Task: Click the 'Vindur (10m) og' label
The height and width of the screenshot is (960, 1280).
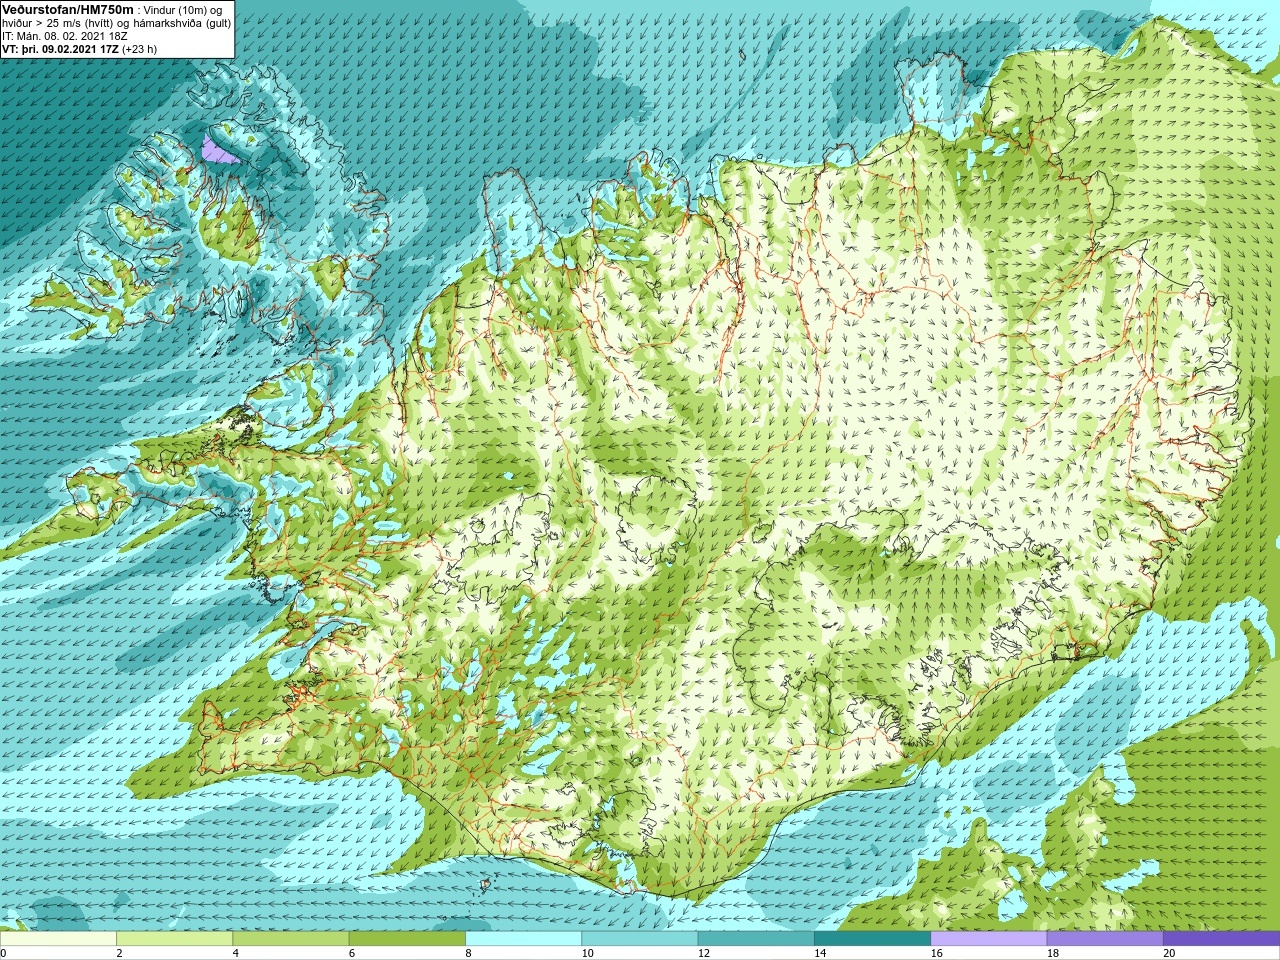Action: pos(183,11)
